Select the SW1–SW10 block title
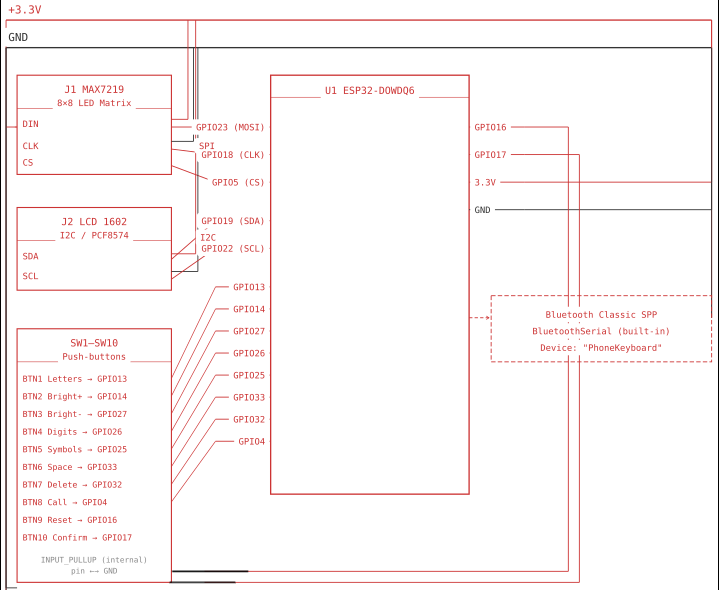 pyautogui.click(x=94, y=343)
